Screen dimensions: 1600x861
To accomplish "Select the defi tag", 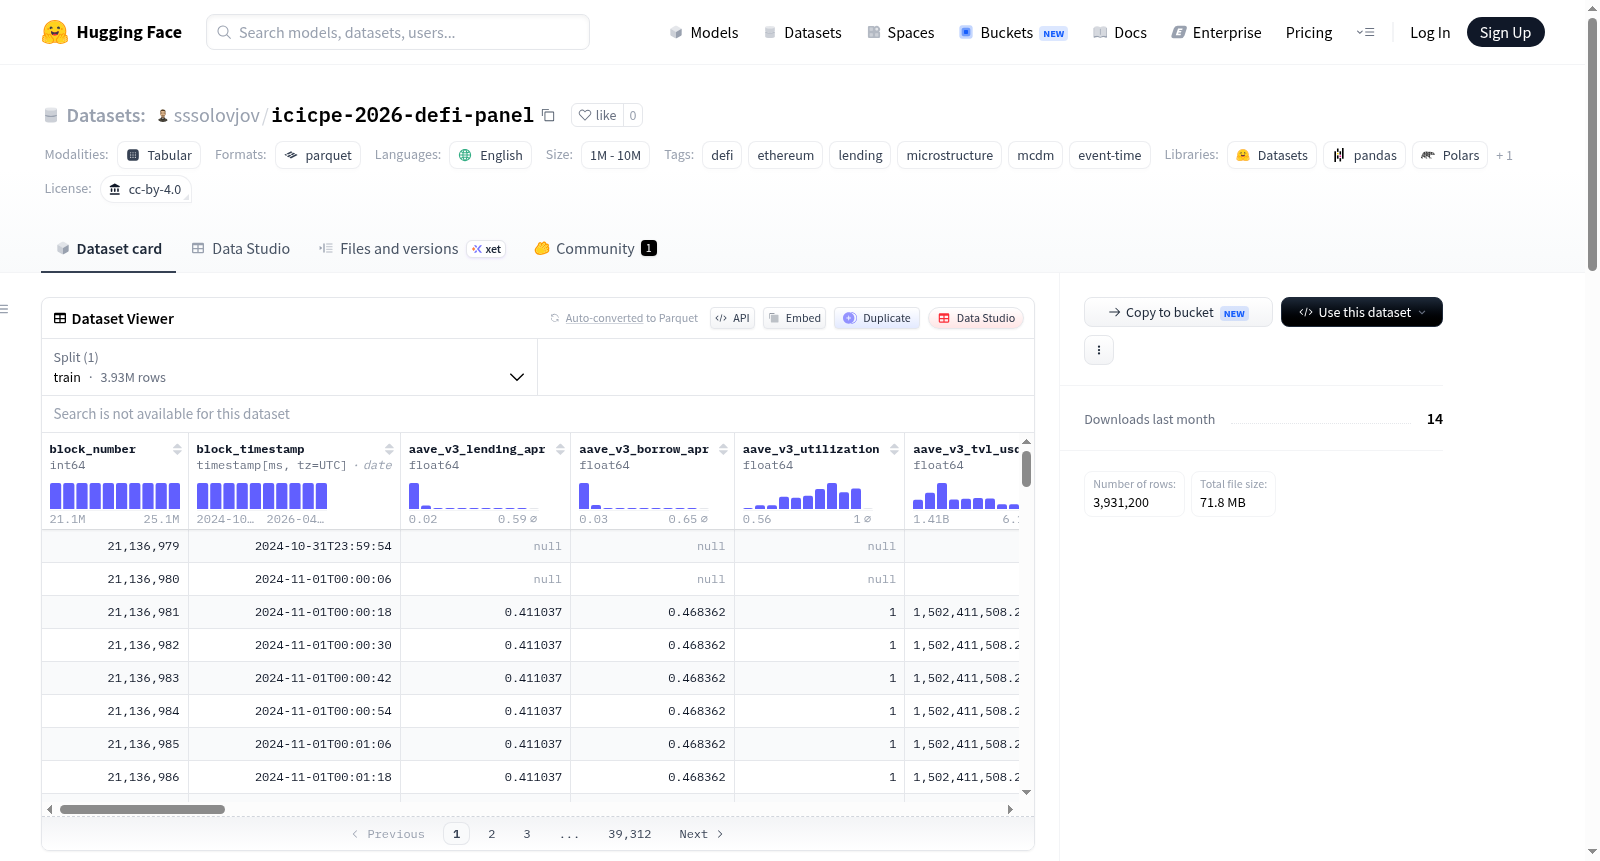I will click(x=722, y=155).
